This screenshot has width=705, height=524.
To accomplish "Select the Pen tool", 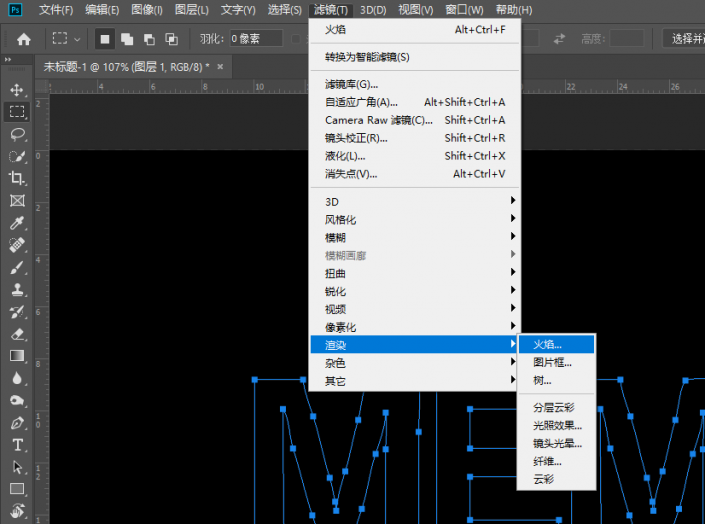I will click(x=17, y=423).
